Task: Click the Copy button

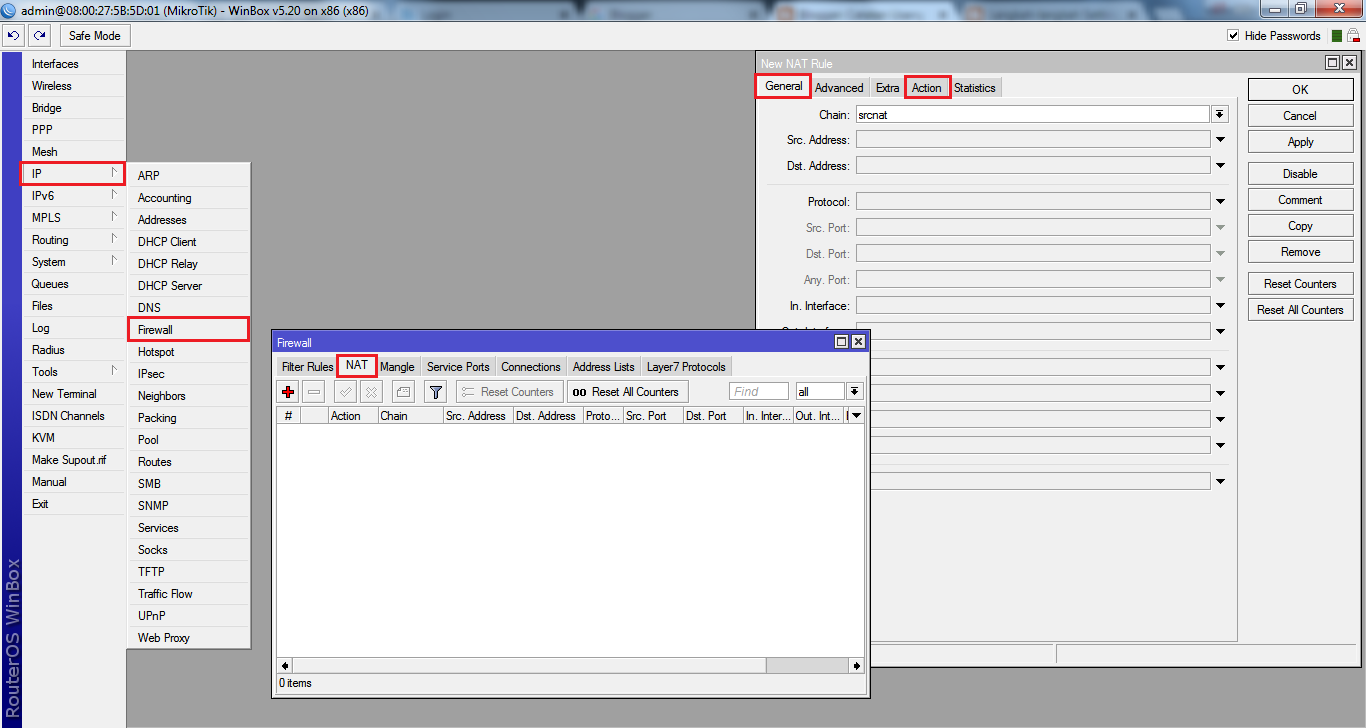Action: click(1300, 226)
